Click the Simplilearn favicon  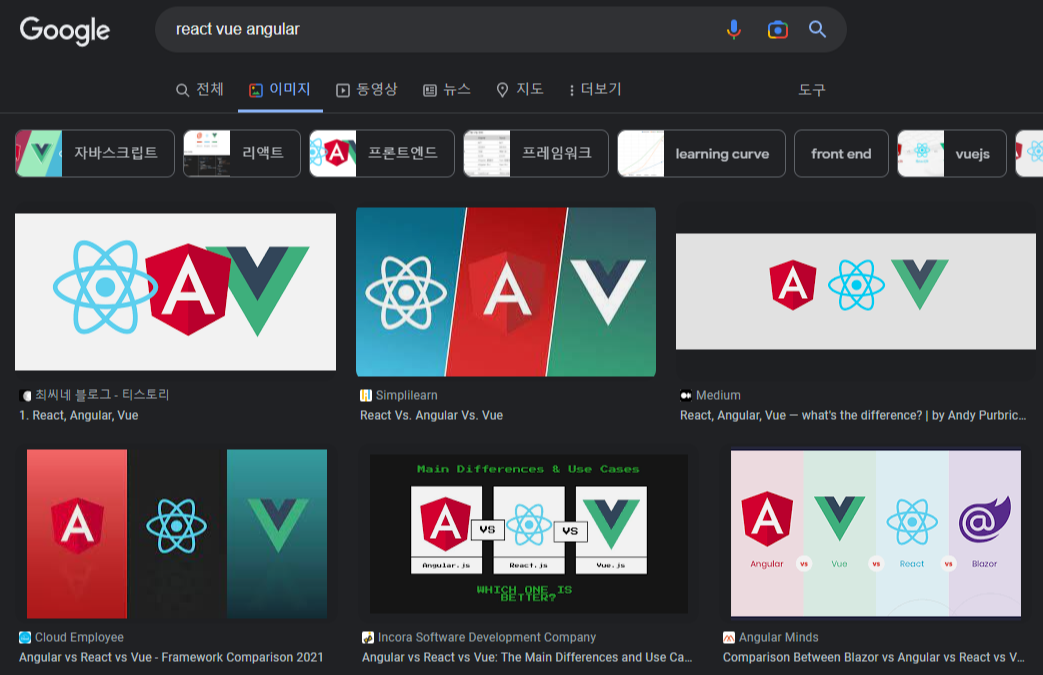coord(366,396)
